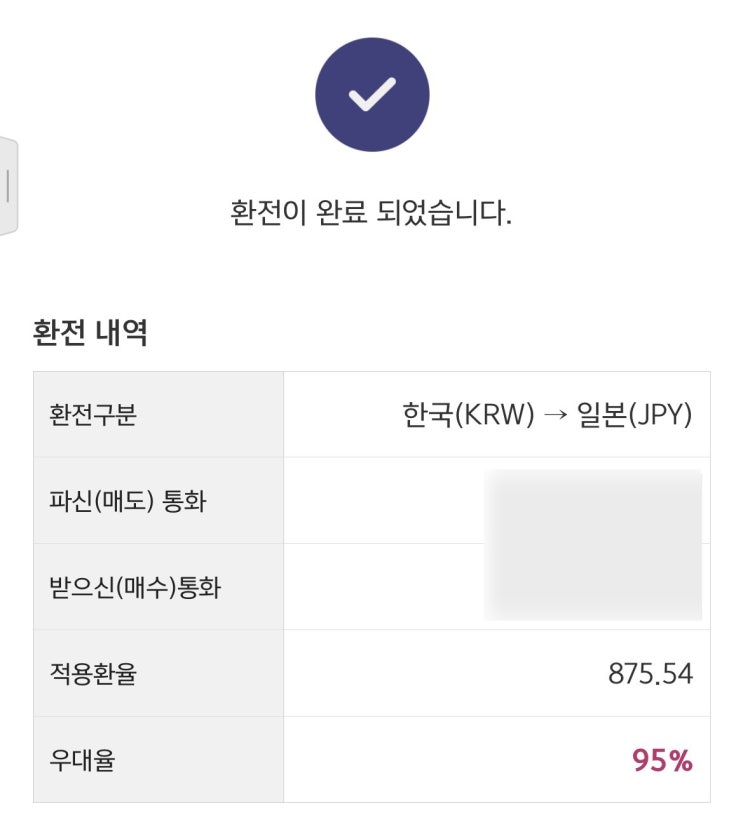743x815 pixels.
Task: Select the 95% preferential rate value
Action: (662, 761)
